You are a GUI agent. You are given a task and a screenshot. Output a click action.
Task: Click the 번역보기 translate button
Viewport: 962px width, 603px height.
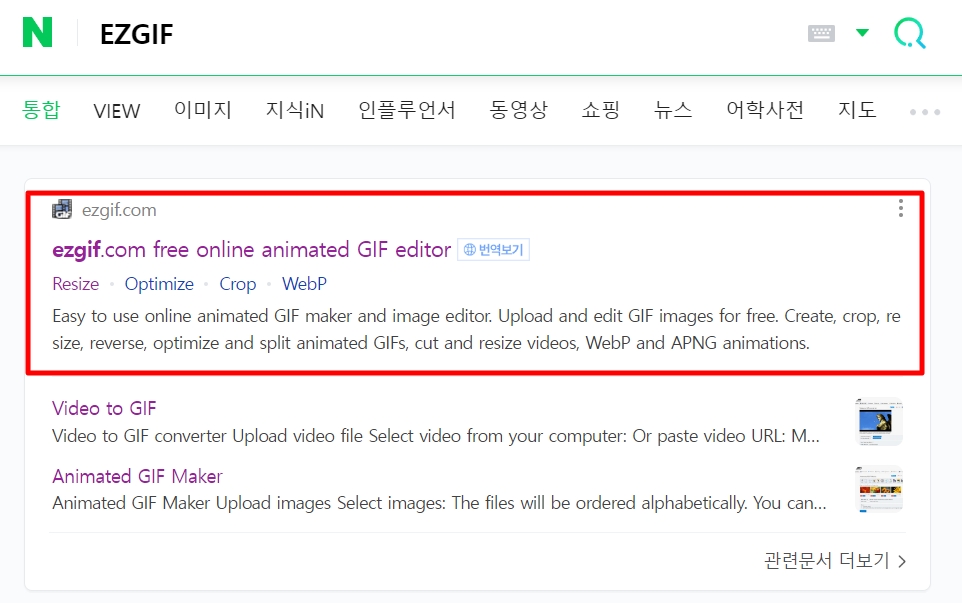493,250
